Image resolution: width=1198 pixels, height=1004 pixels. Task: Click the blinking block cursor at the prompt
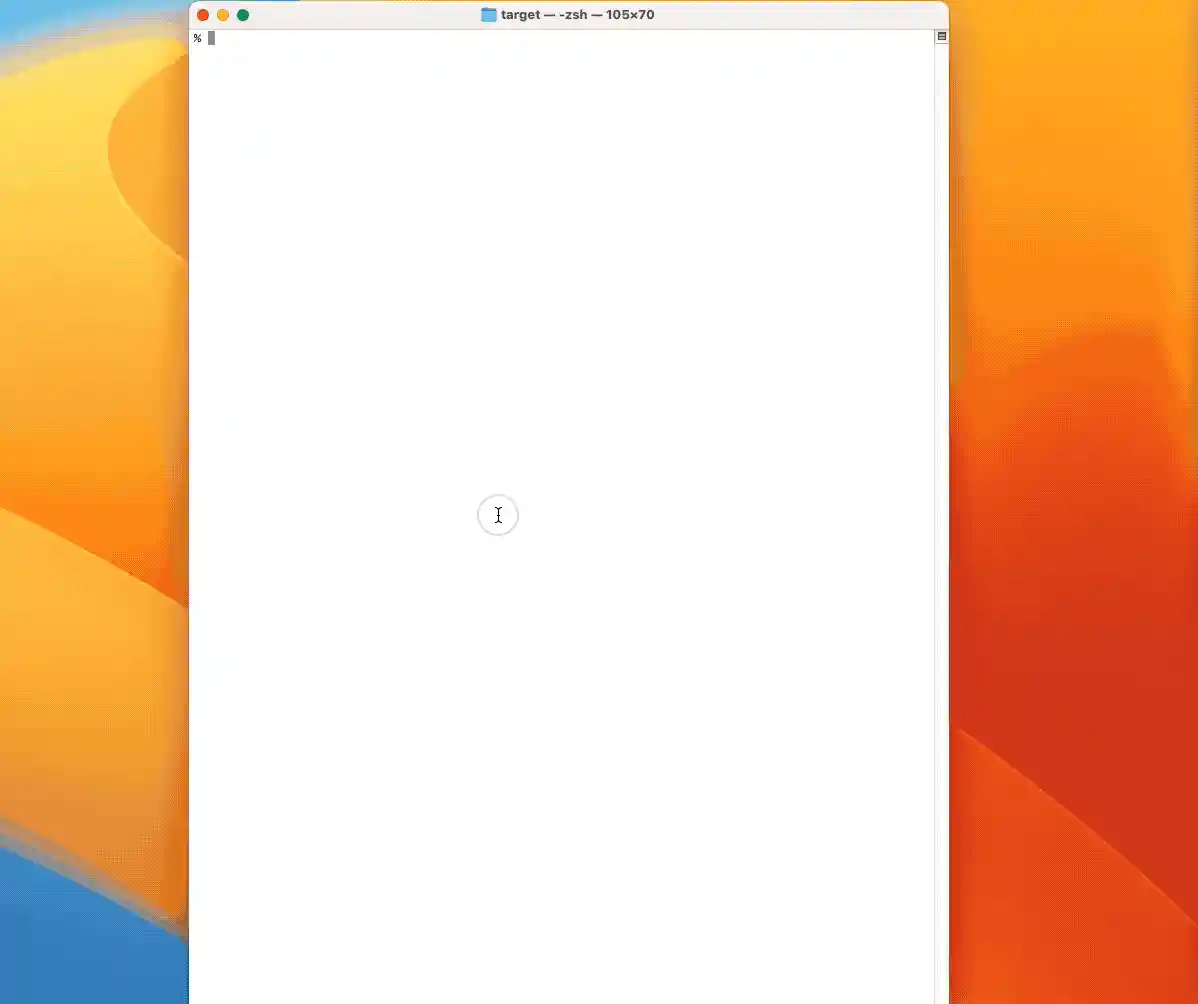point(210,38)
